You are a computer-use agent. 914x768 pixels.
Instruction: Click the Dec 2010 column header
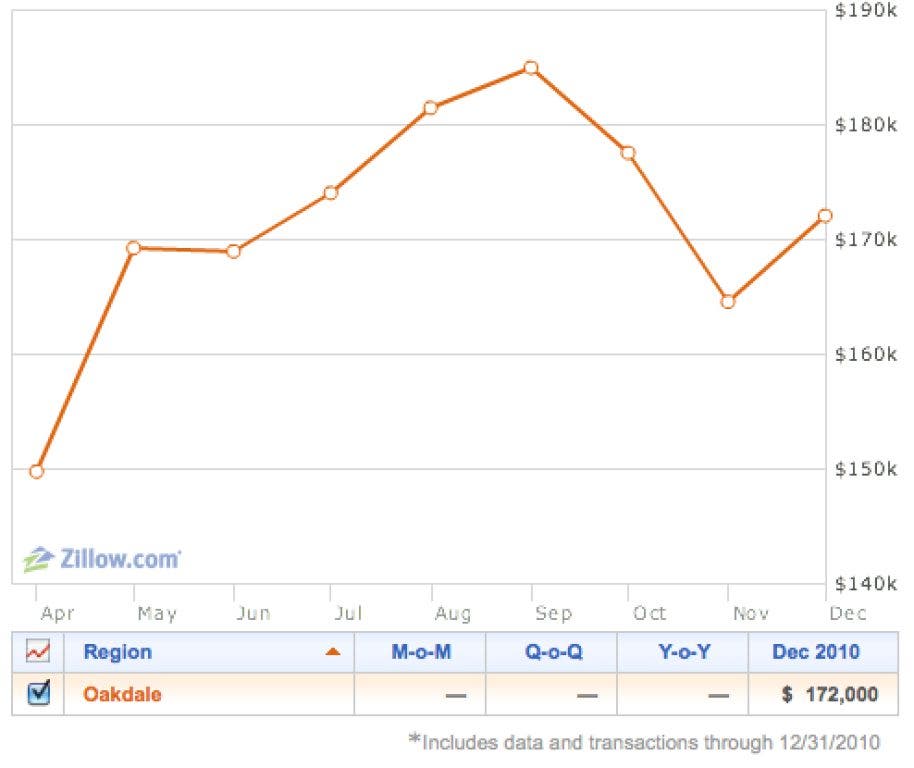tap(816, 652)
